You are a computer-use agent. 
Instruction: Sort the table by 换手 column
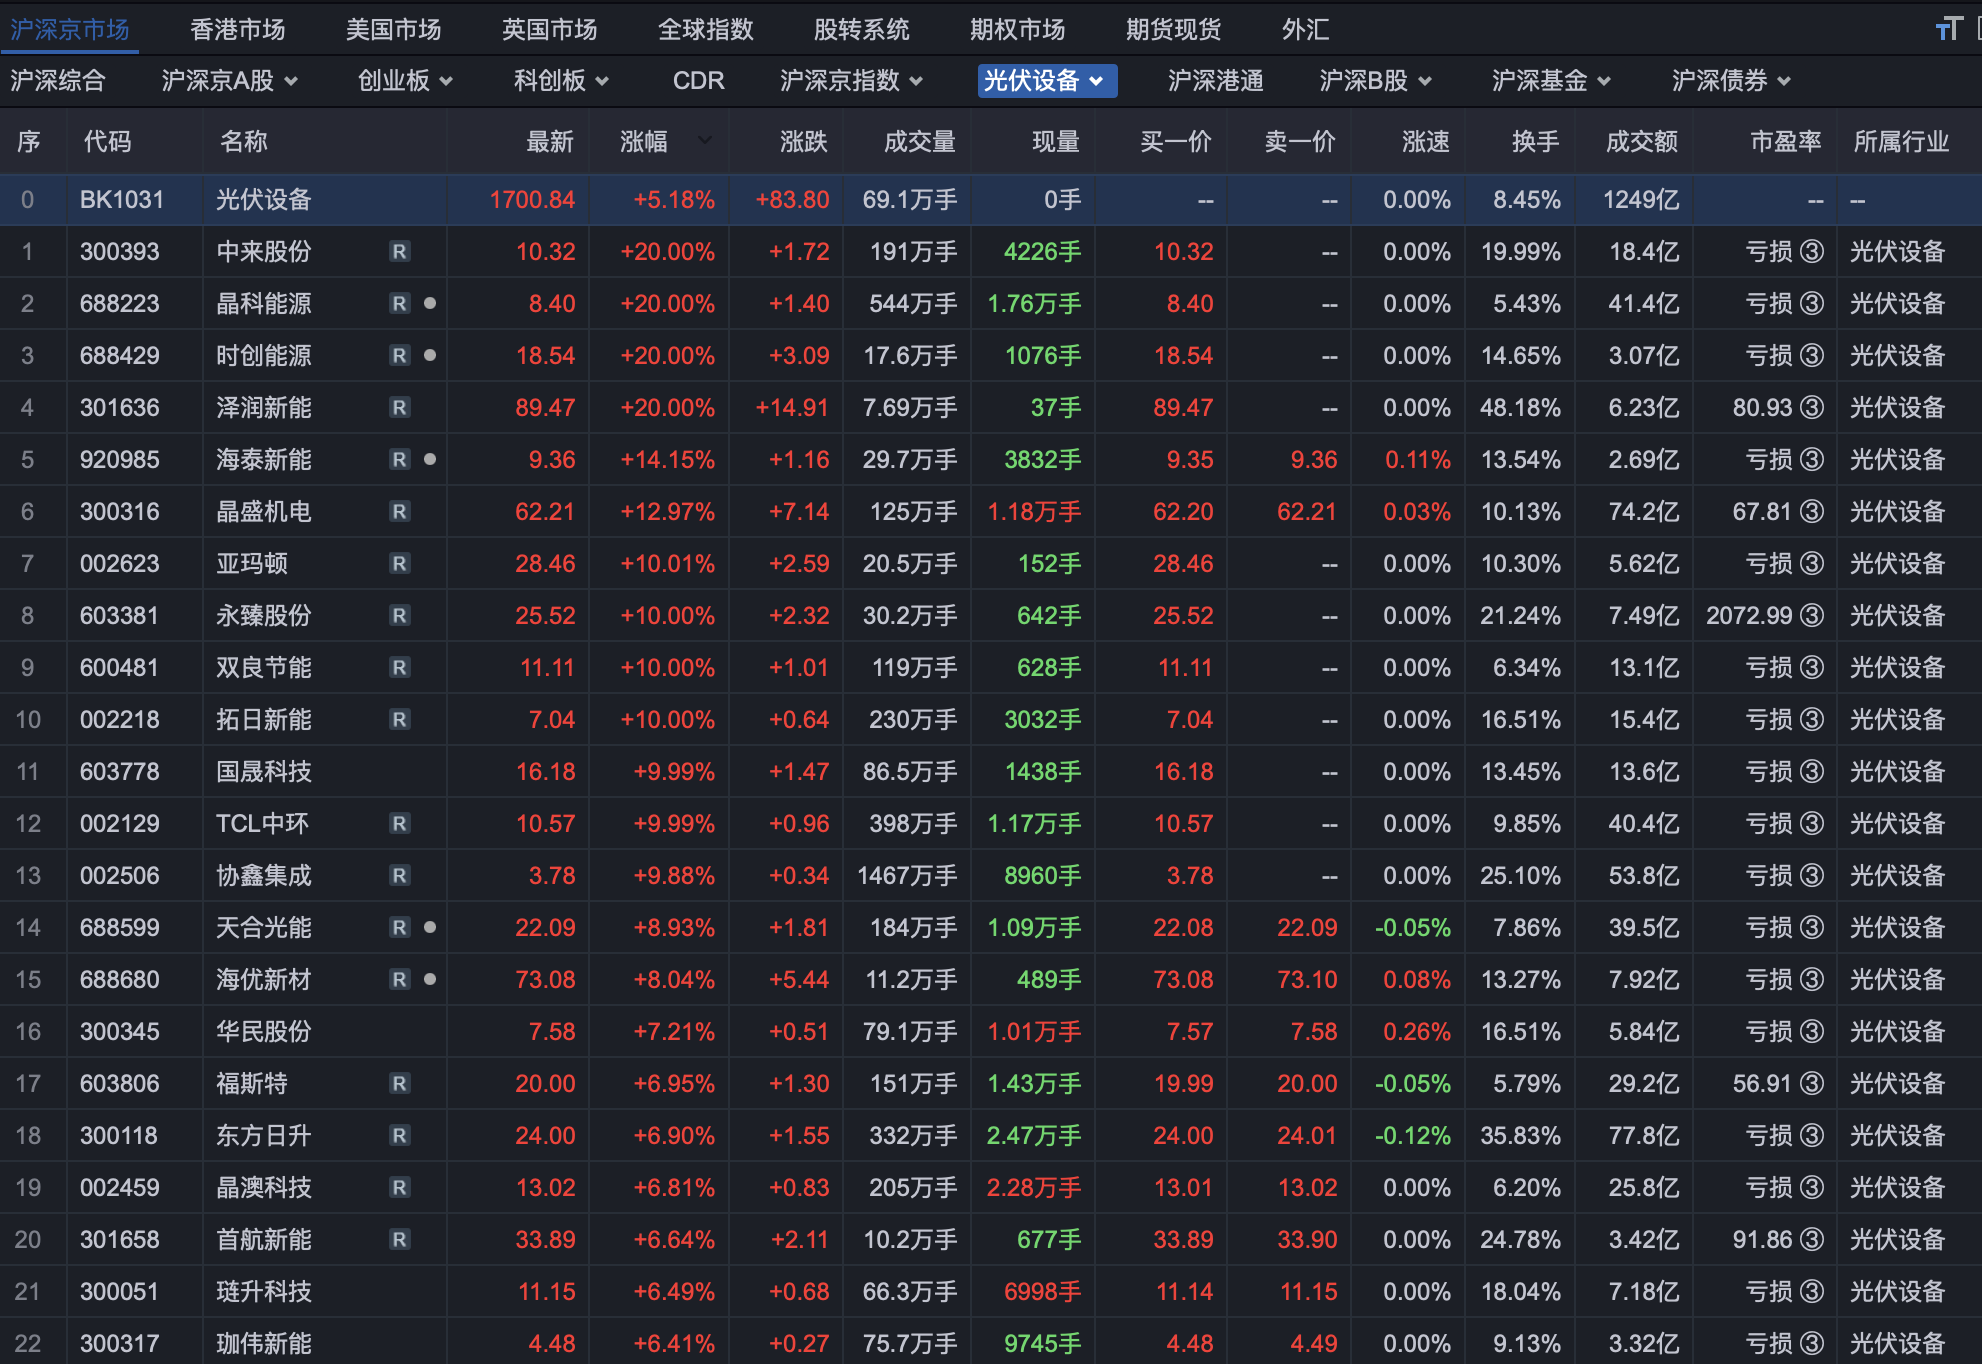pos(1535,142)
